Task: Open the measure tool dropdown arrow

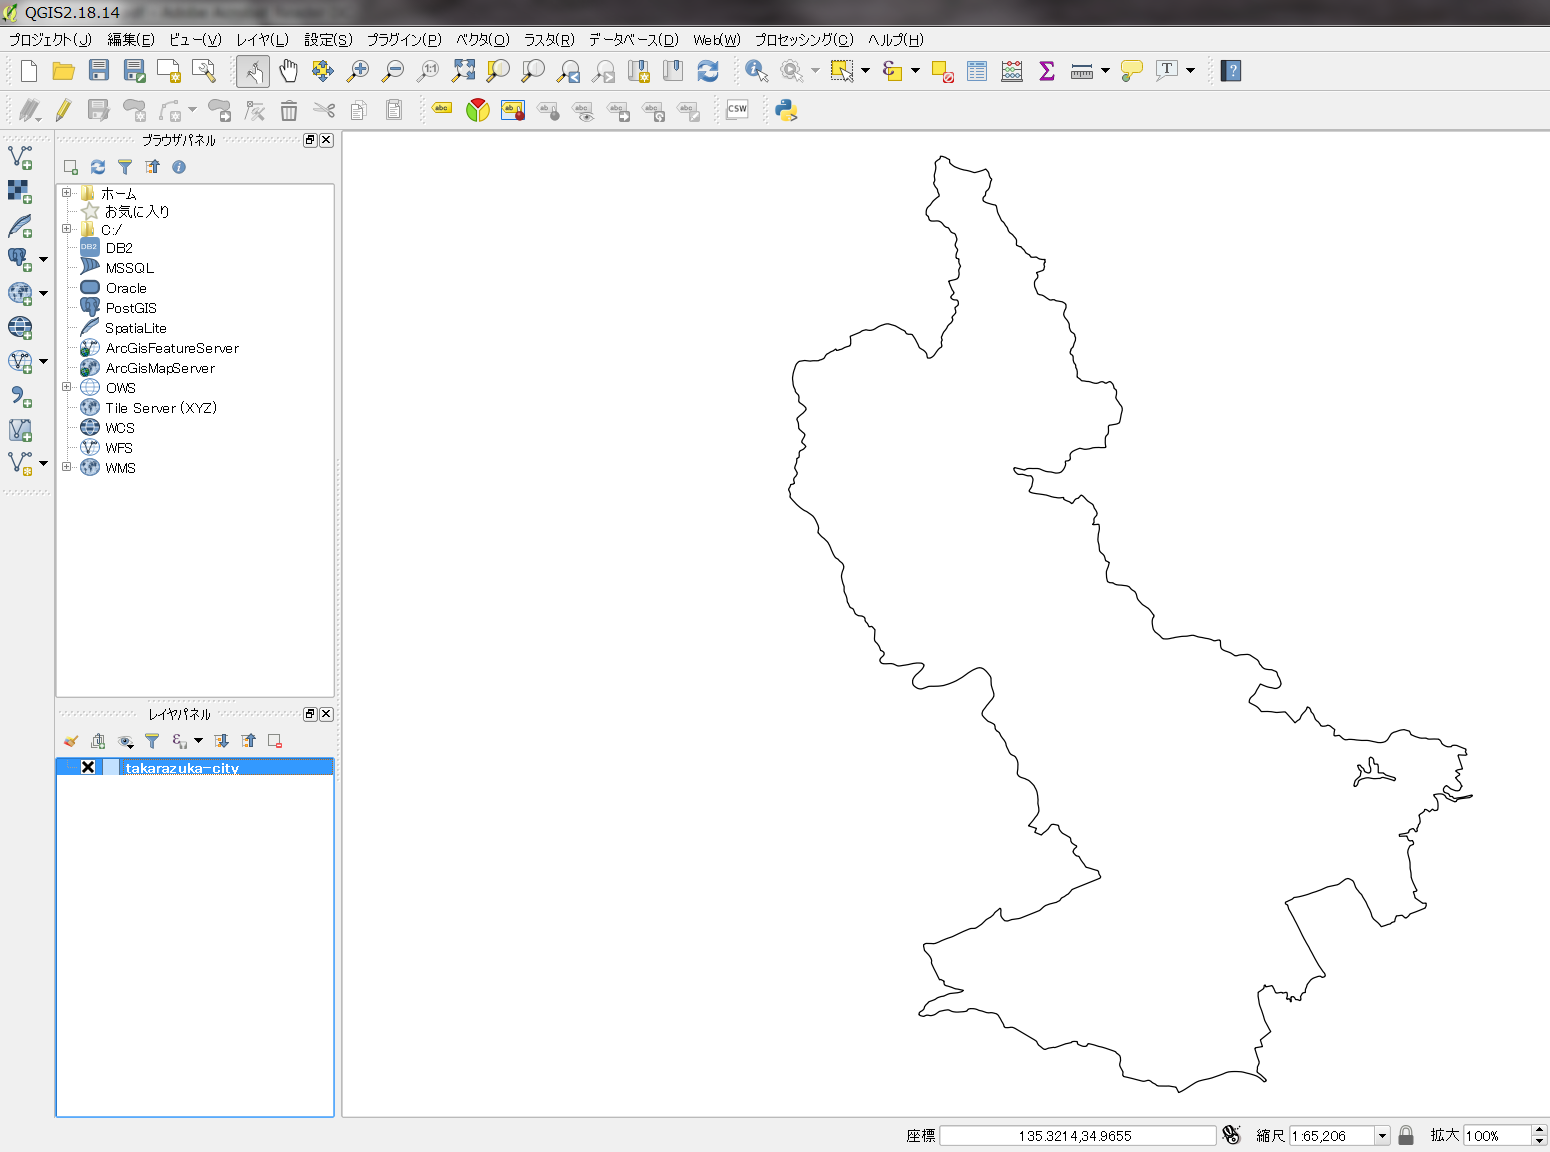Action: pyautogui.click(x=1105, y=70)
